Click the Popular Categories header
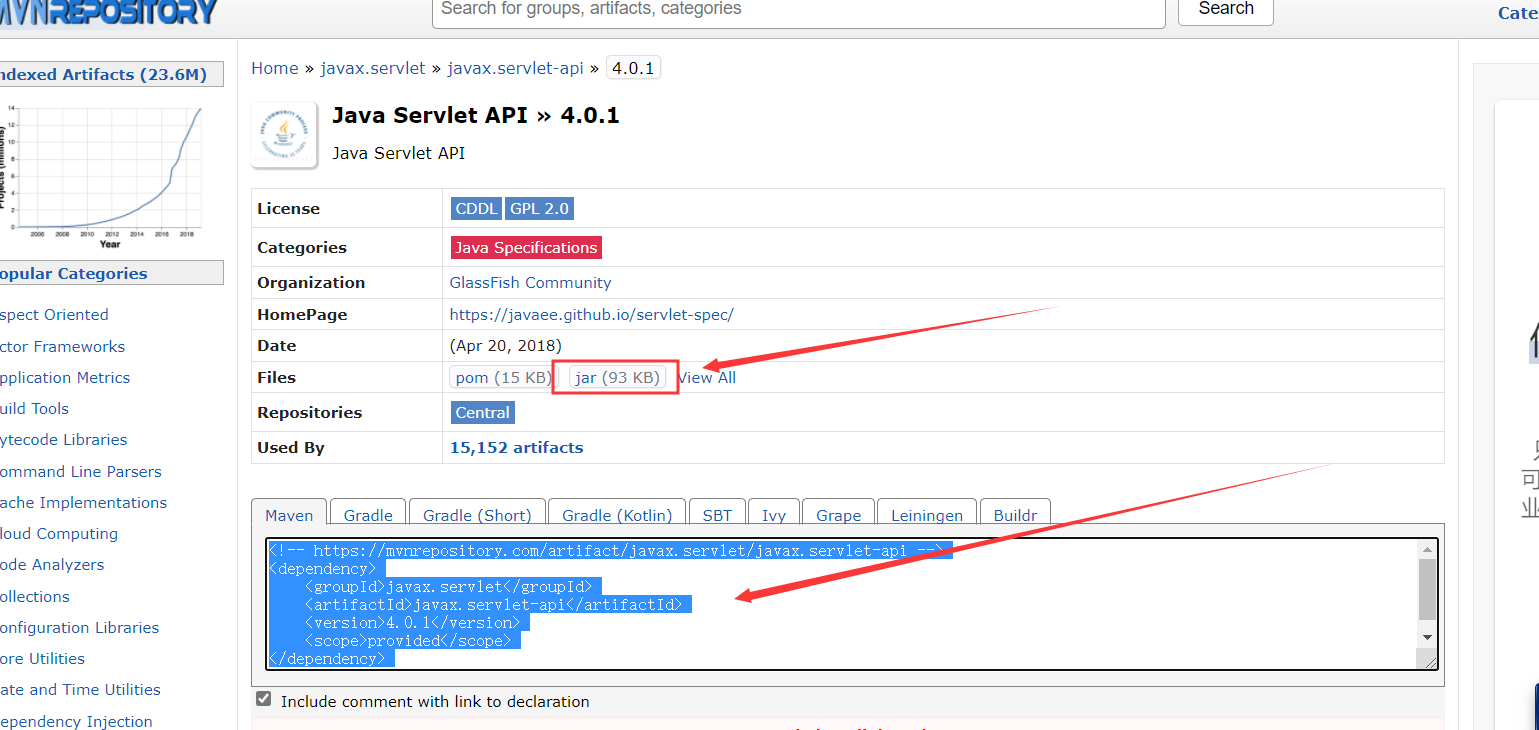The width and height of the screenshot is (1539, 730). pyautogui.click(x=73, y=273)
